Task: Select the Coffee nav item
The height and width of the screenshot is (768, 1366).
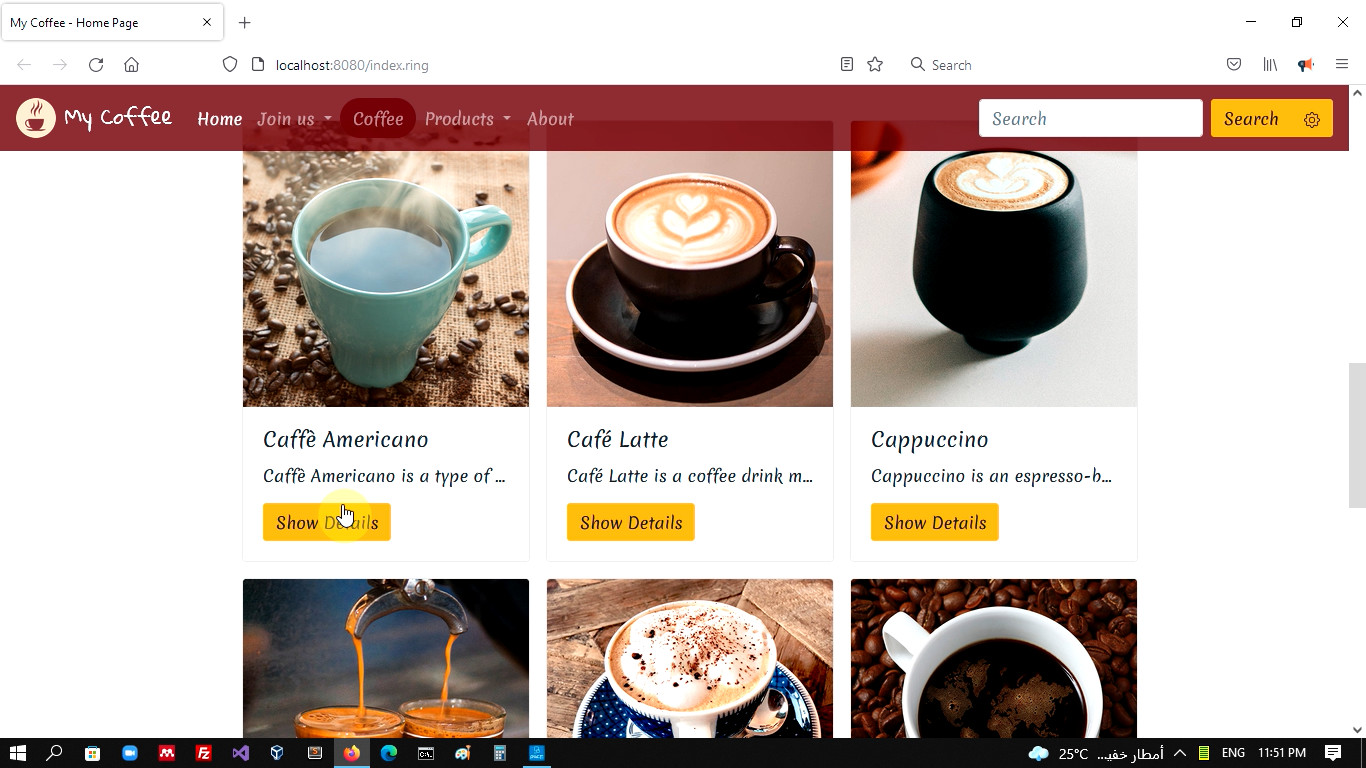Action: click(378, 119)
